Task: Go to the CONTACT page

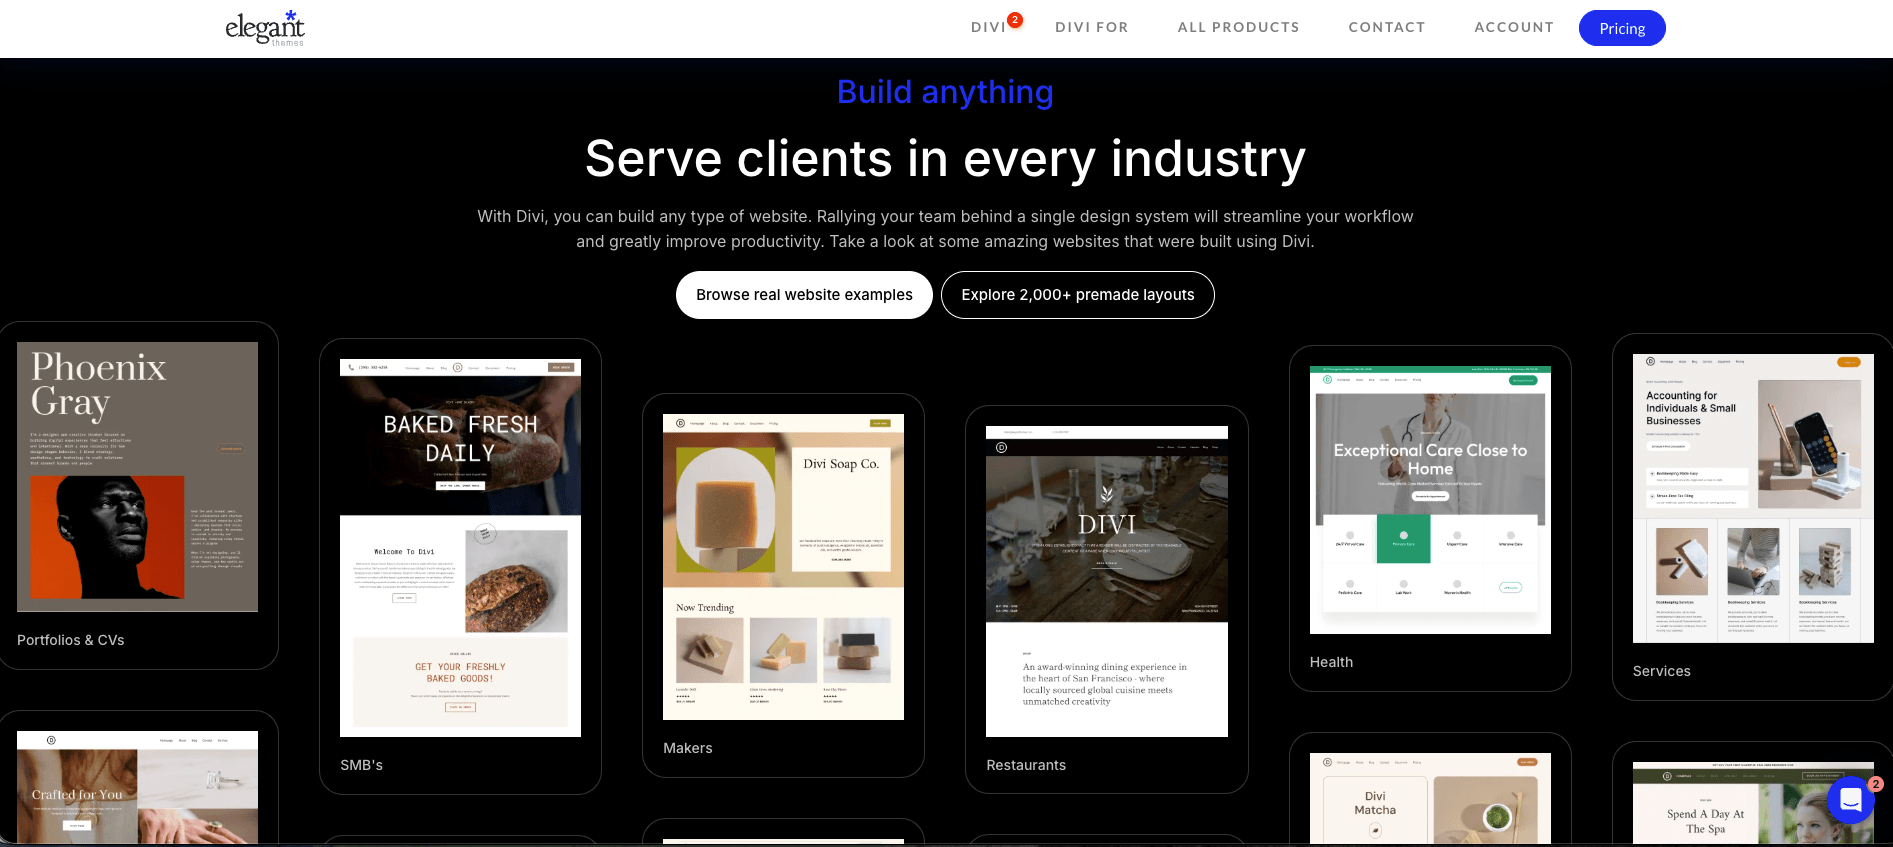Action: tap(1386, 27)
